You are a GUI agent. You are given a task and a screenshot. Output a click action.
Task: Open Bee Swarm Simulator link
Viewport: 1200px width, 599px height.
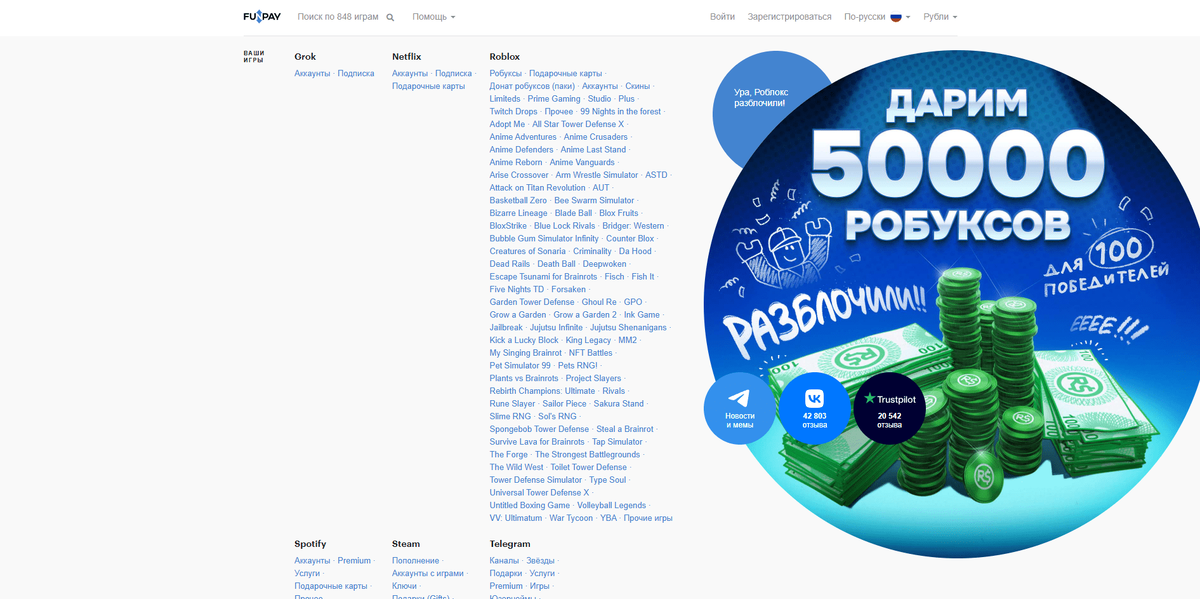coord(594,201)
